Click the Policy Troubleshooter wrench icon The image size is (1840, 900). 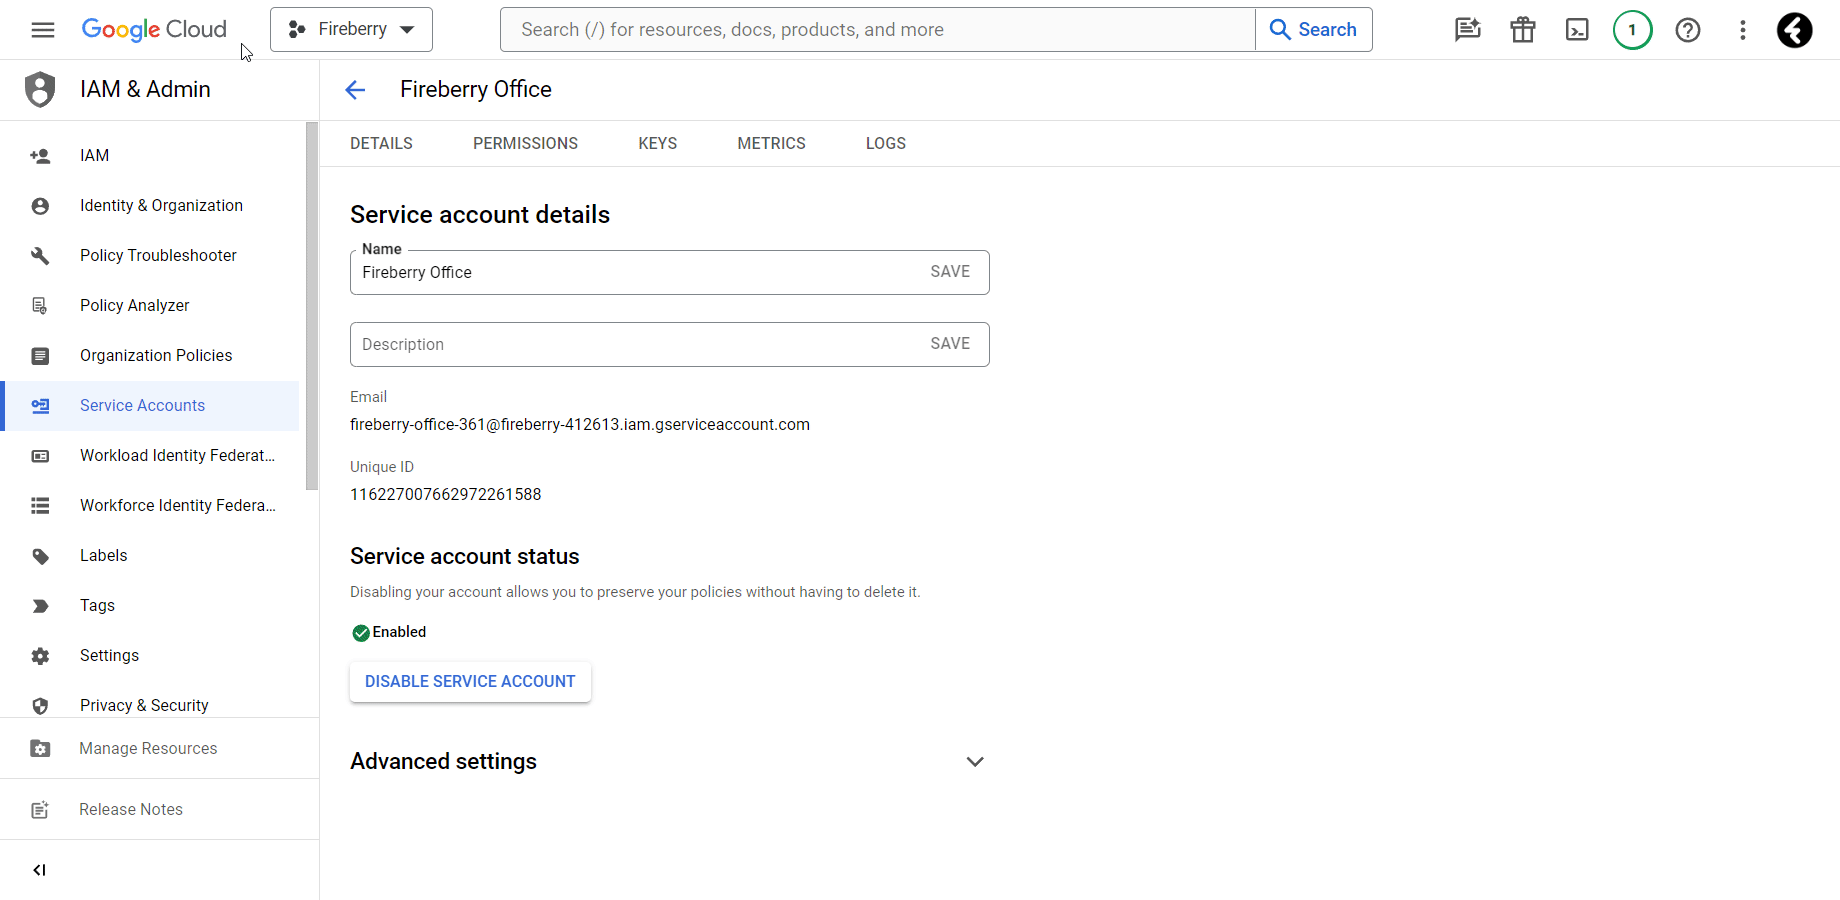click(x=40, y=256)
